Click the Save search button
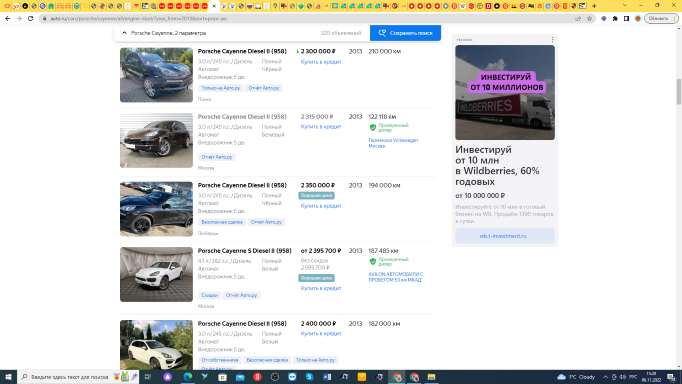Screen dimensions: 682x384 (x=405, y=33)
